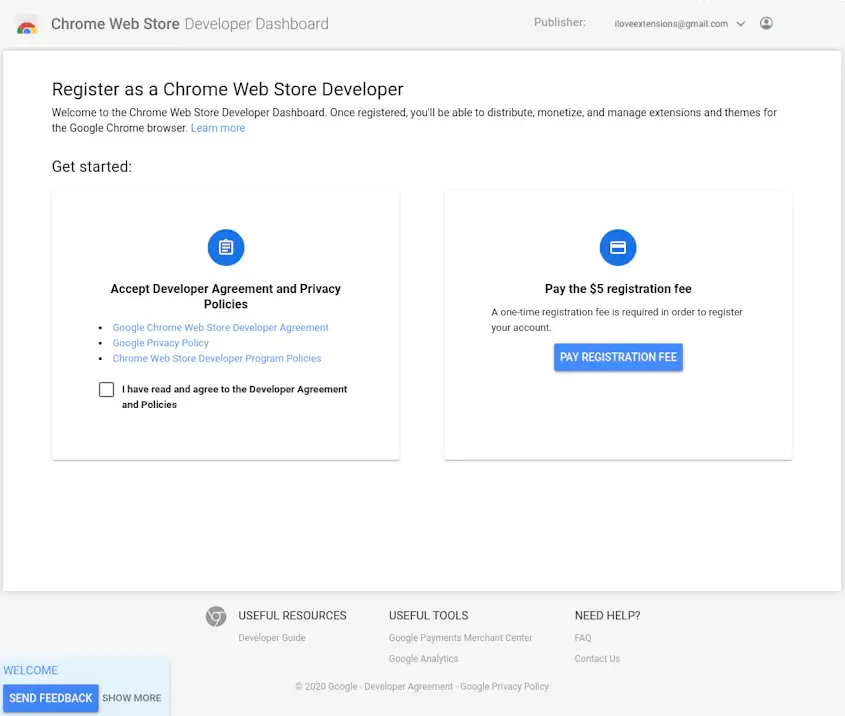Click the Contact Us link

597,659
